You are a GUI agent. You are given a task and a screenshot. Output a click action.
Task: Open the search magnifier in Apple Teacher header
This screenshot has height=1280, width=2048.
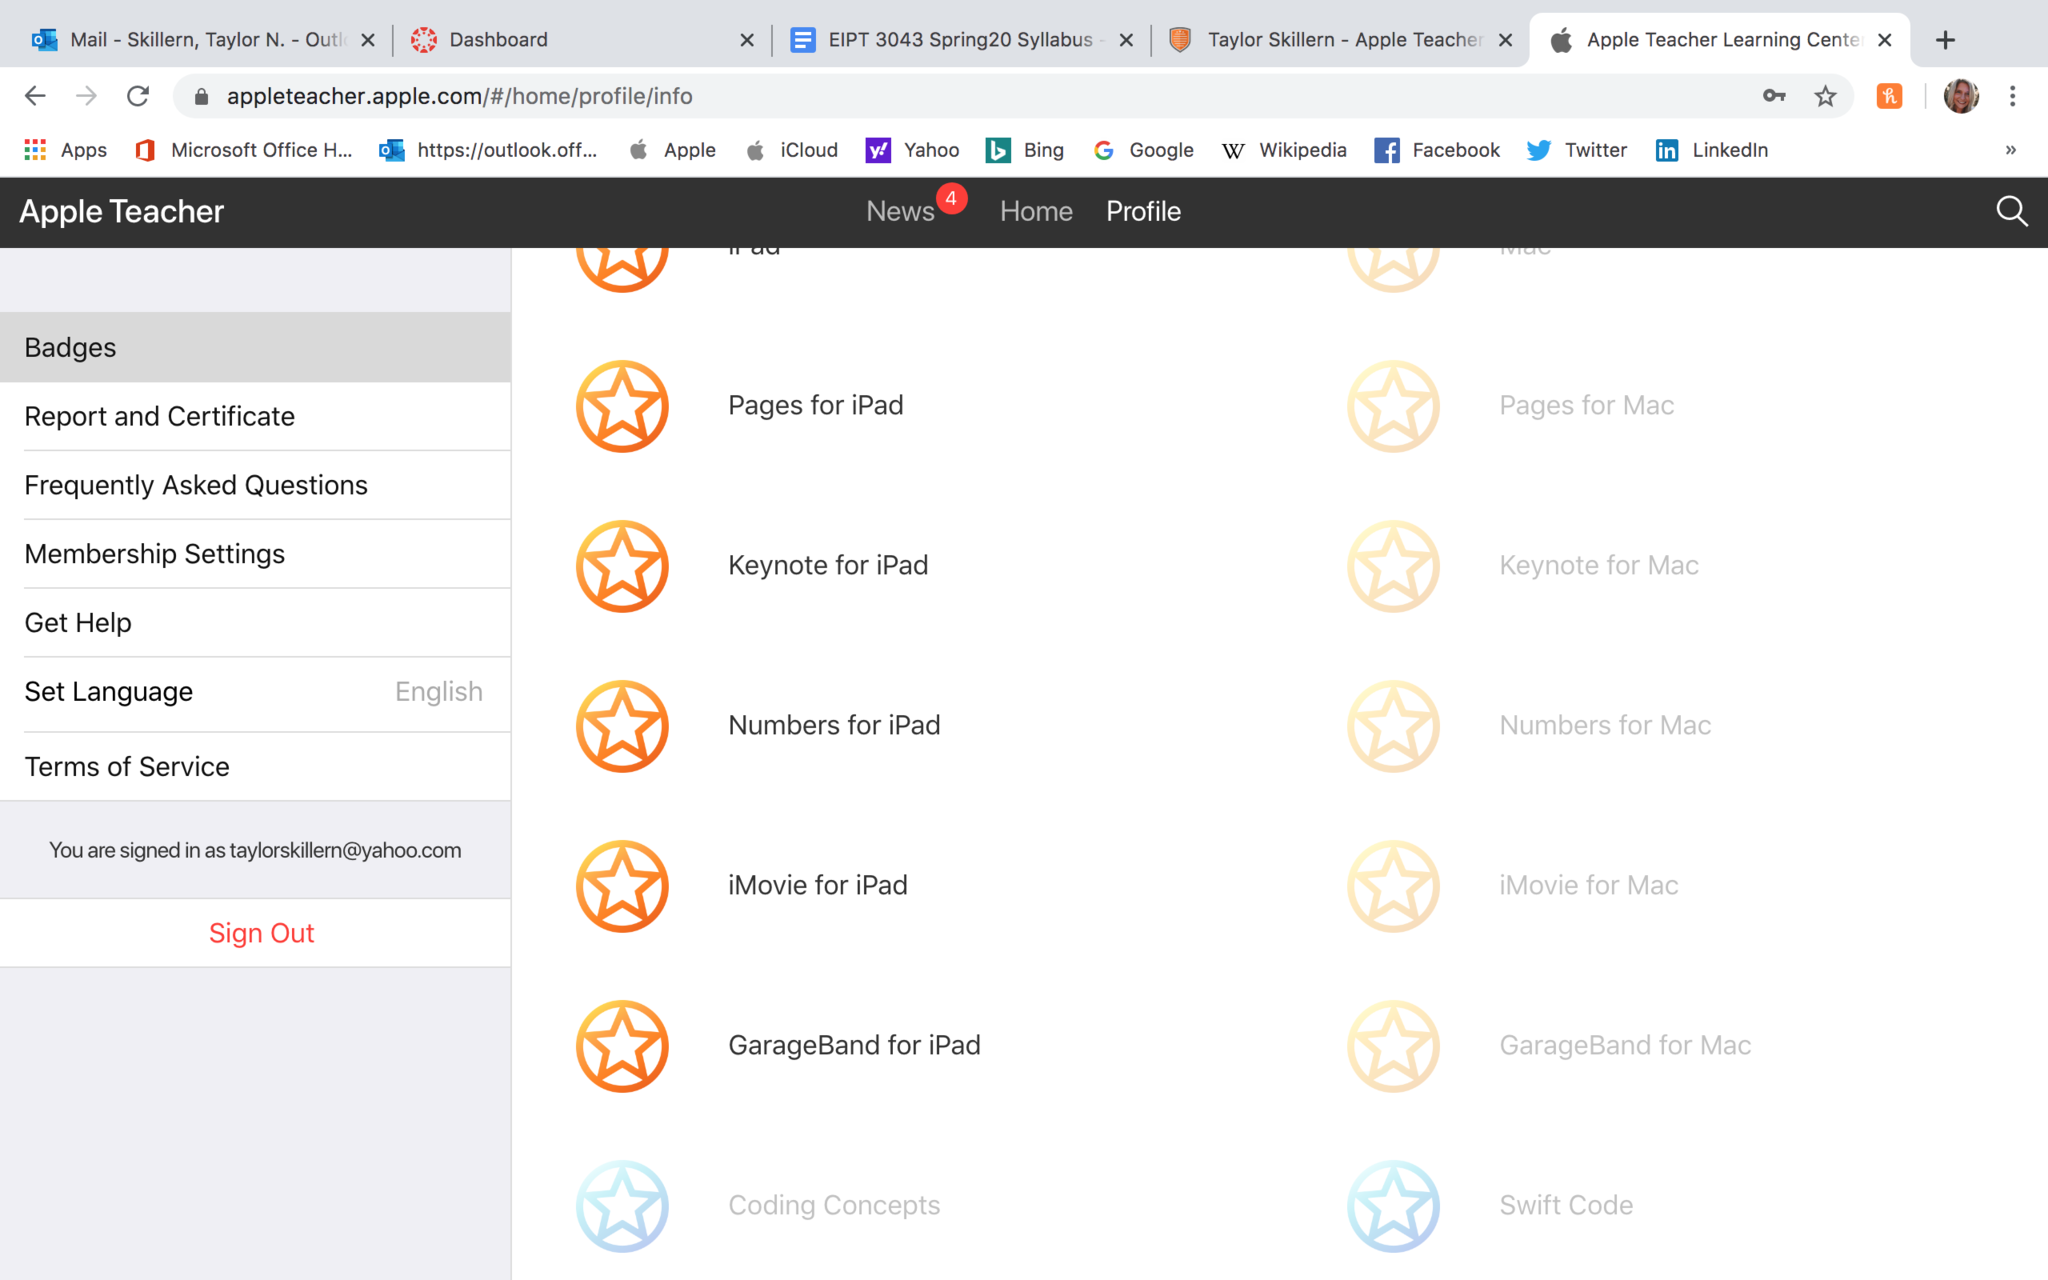(2011, 211)
